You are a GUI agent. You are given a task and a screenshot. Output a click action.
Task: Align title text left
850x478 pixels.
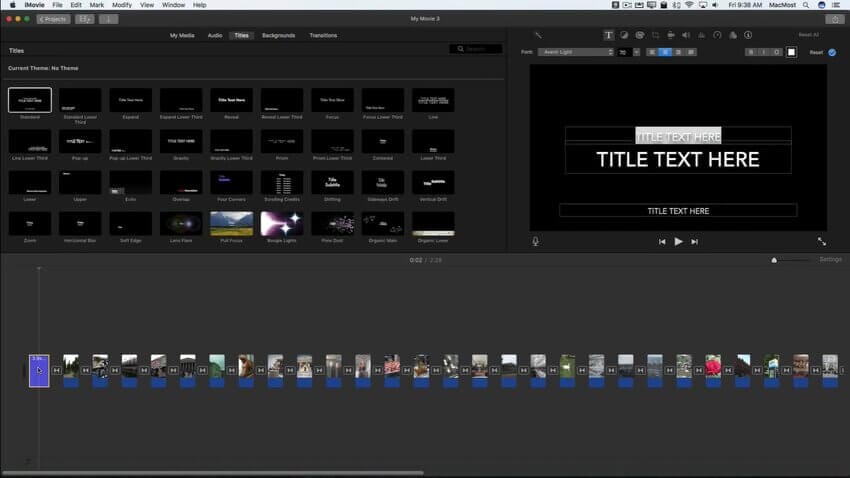[652, 52]
